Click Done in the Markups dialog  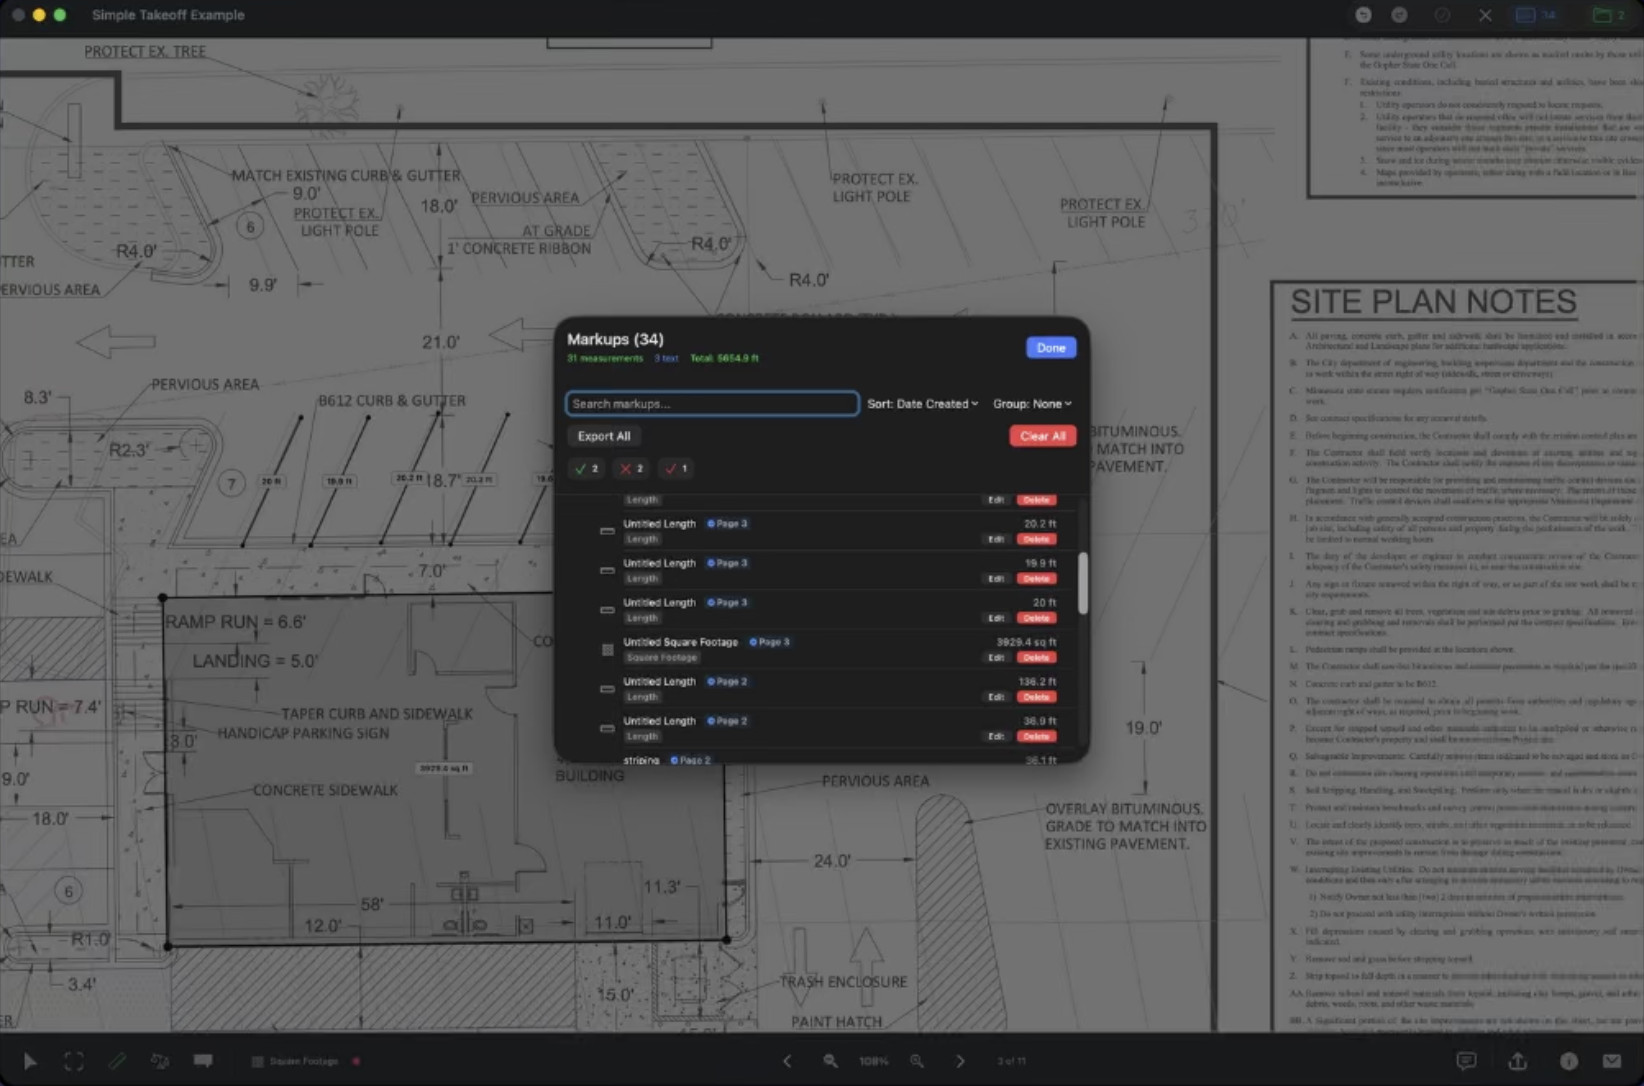point(1051,348)
